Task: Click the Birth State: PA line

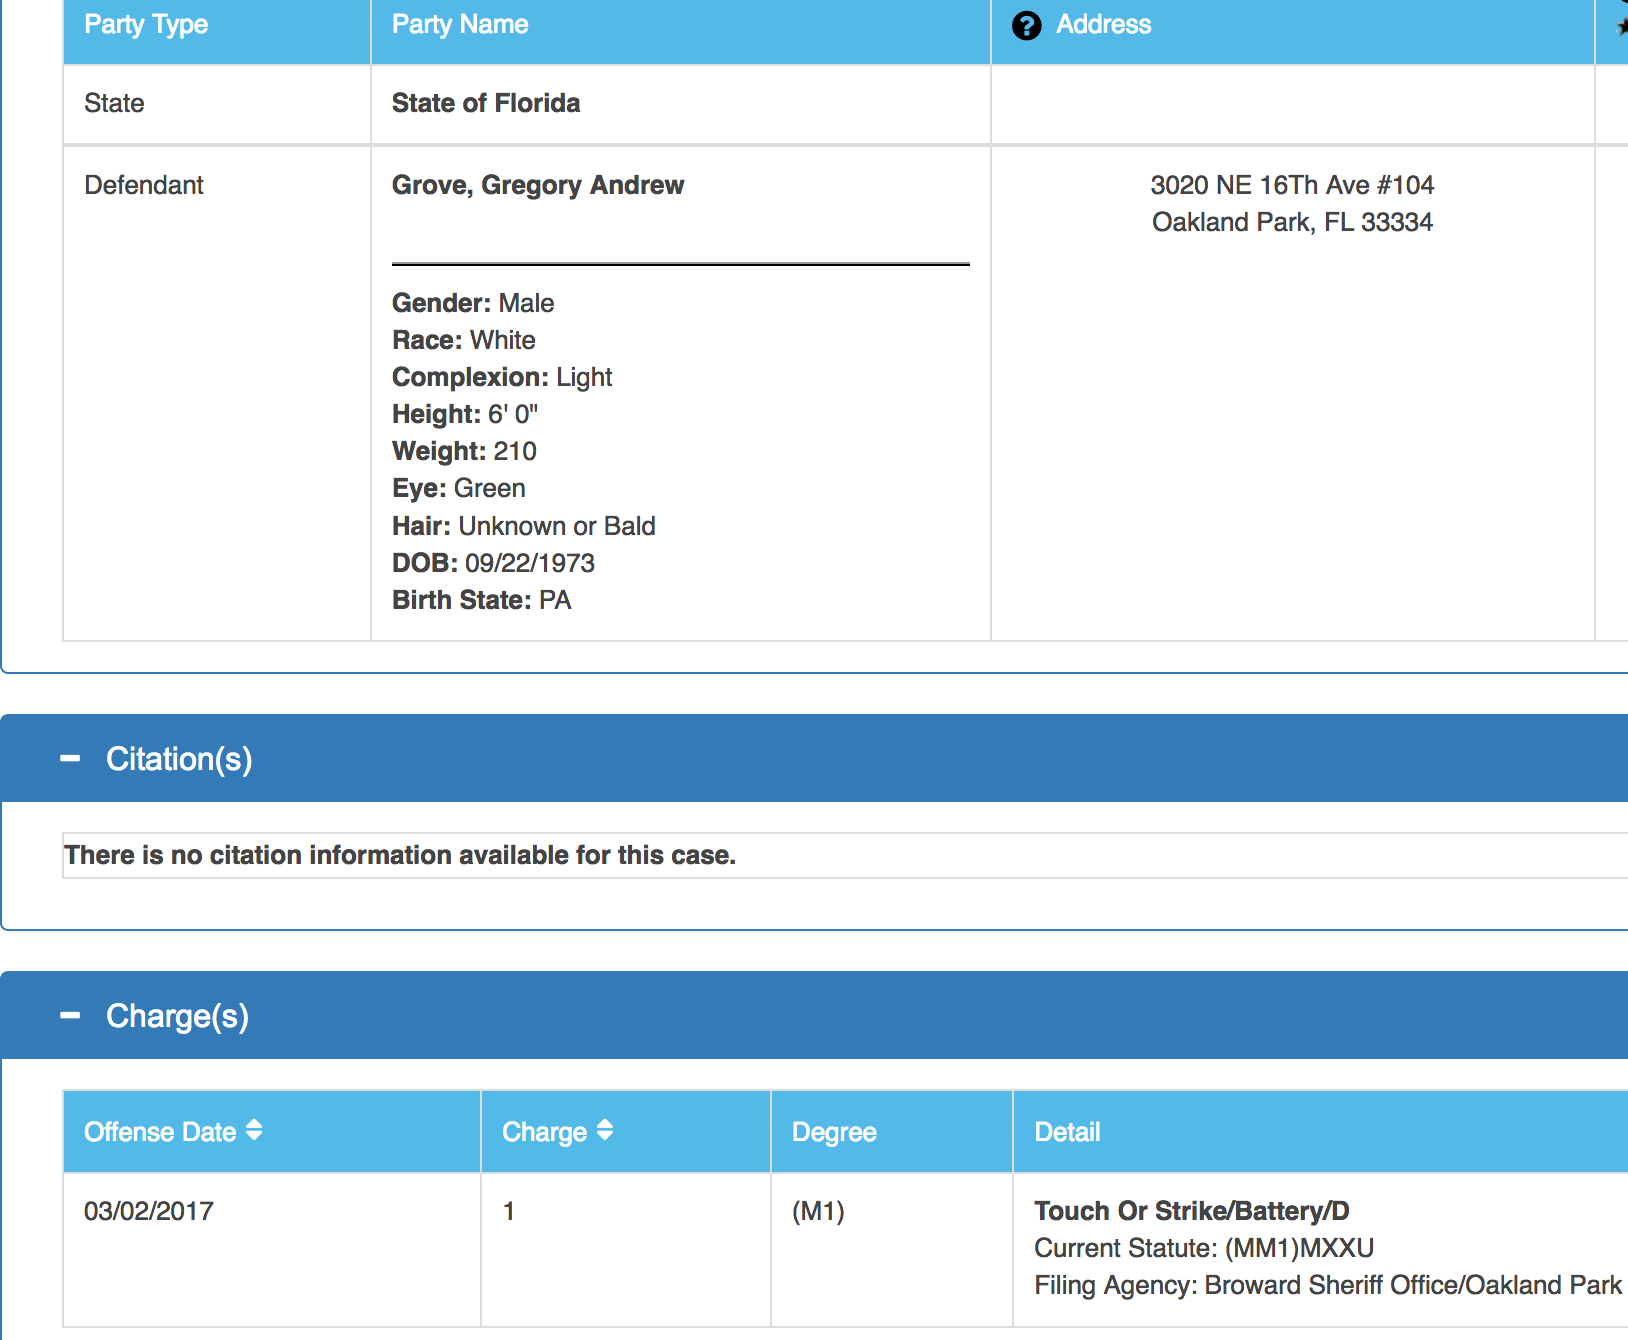Action: (482, 600)
